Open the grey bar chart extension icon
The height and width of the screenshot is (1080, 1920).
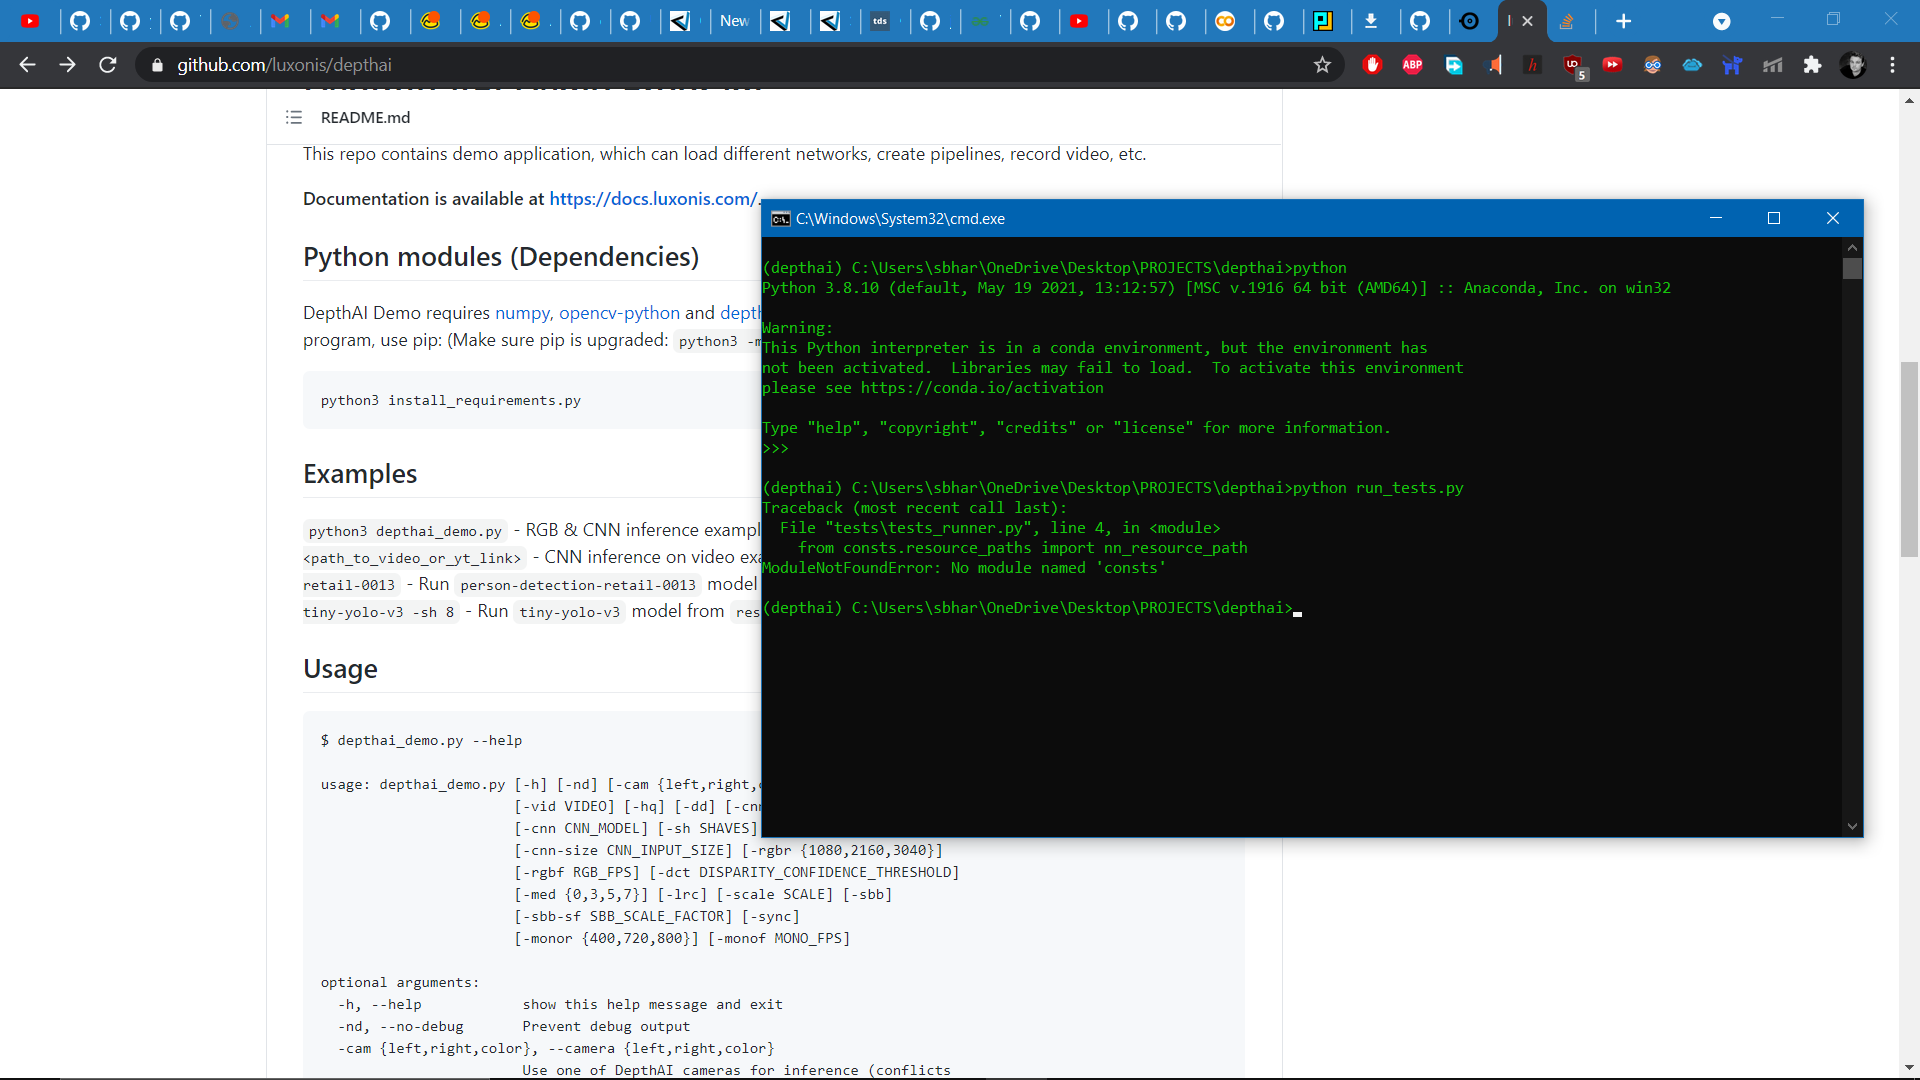1772,65
